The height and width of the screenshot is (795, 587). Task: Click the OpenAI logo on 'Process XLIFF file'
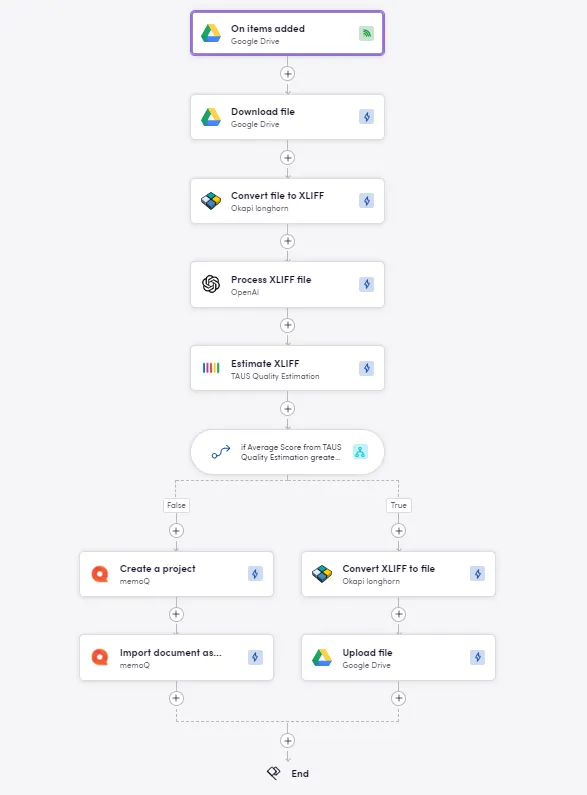click(x=211, y=284)
